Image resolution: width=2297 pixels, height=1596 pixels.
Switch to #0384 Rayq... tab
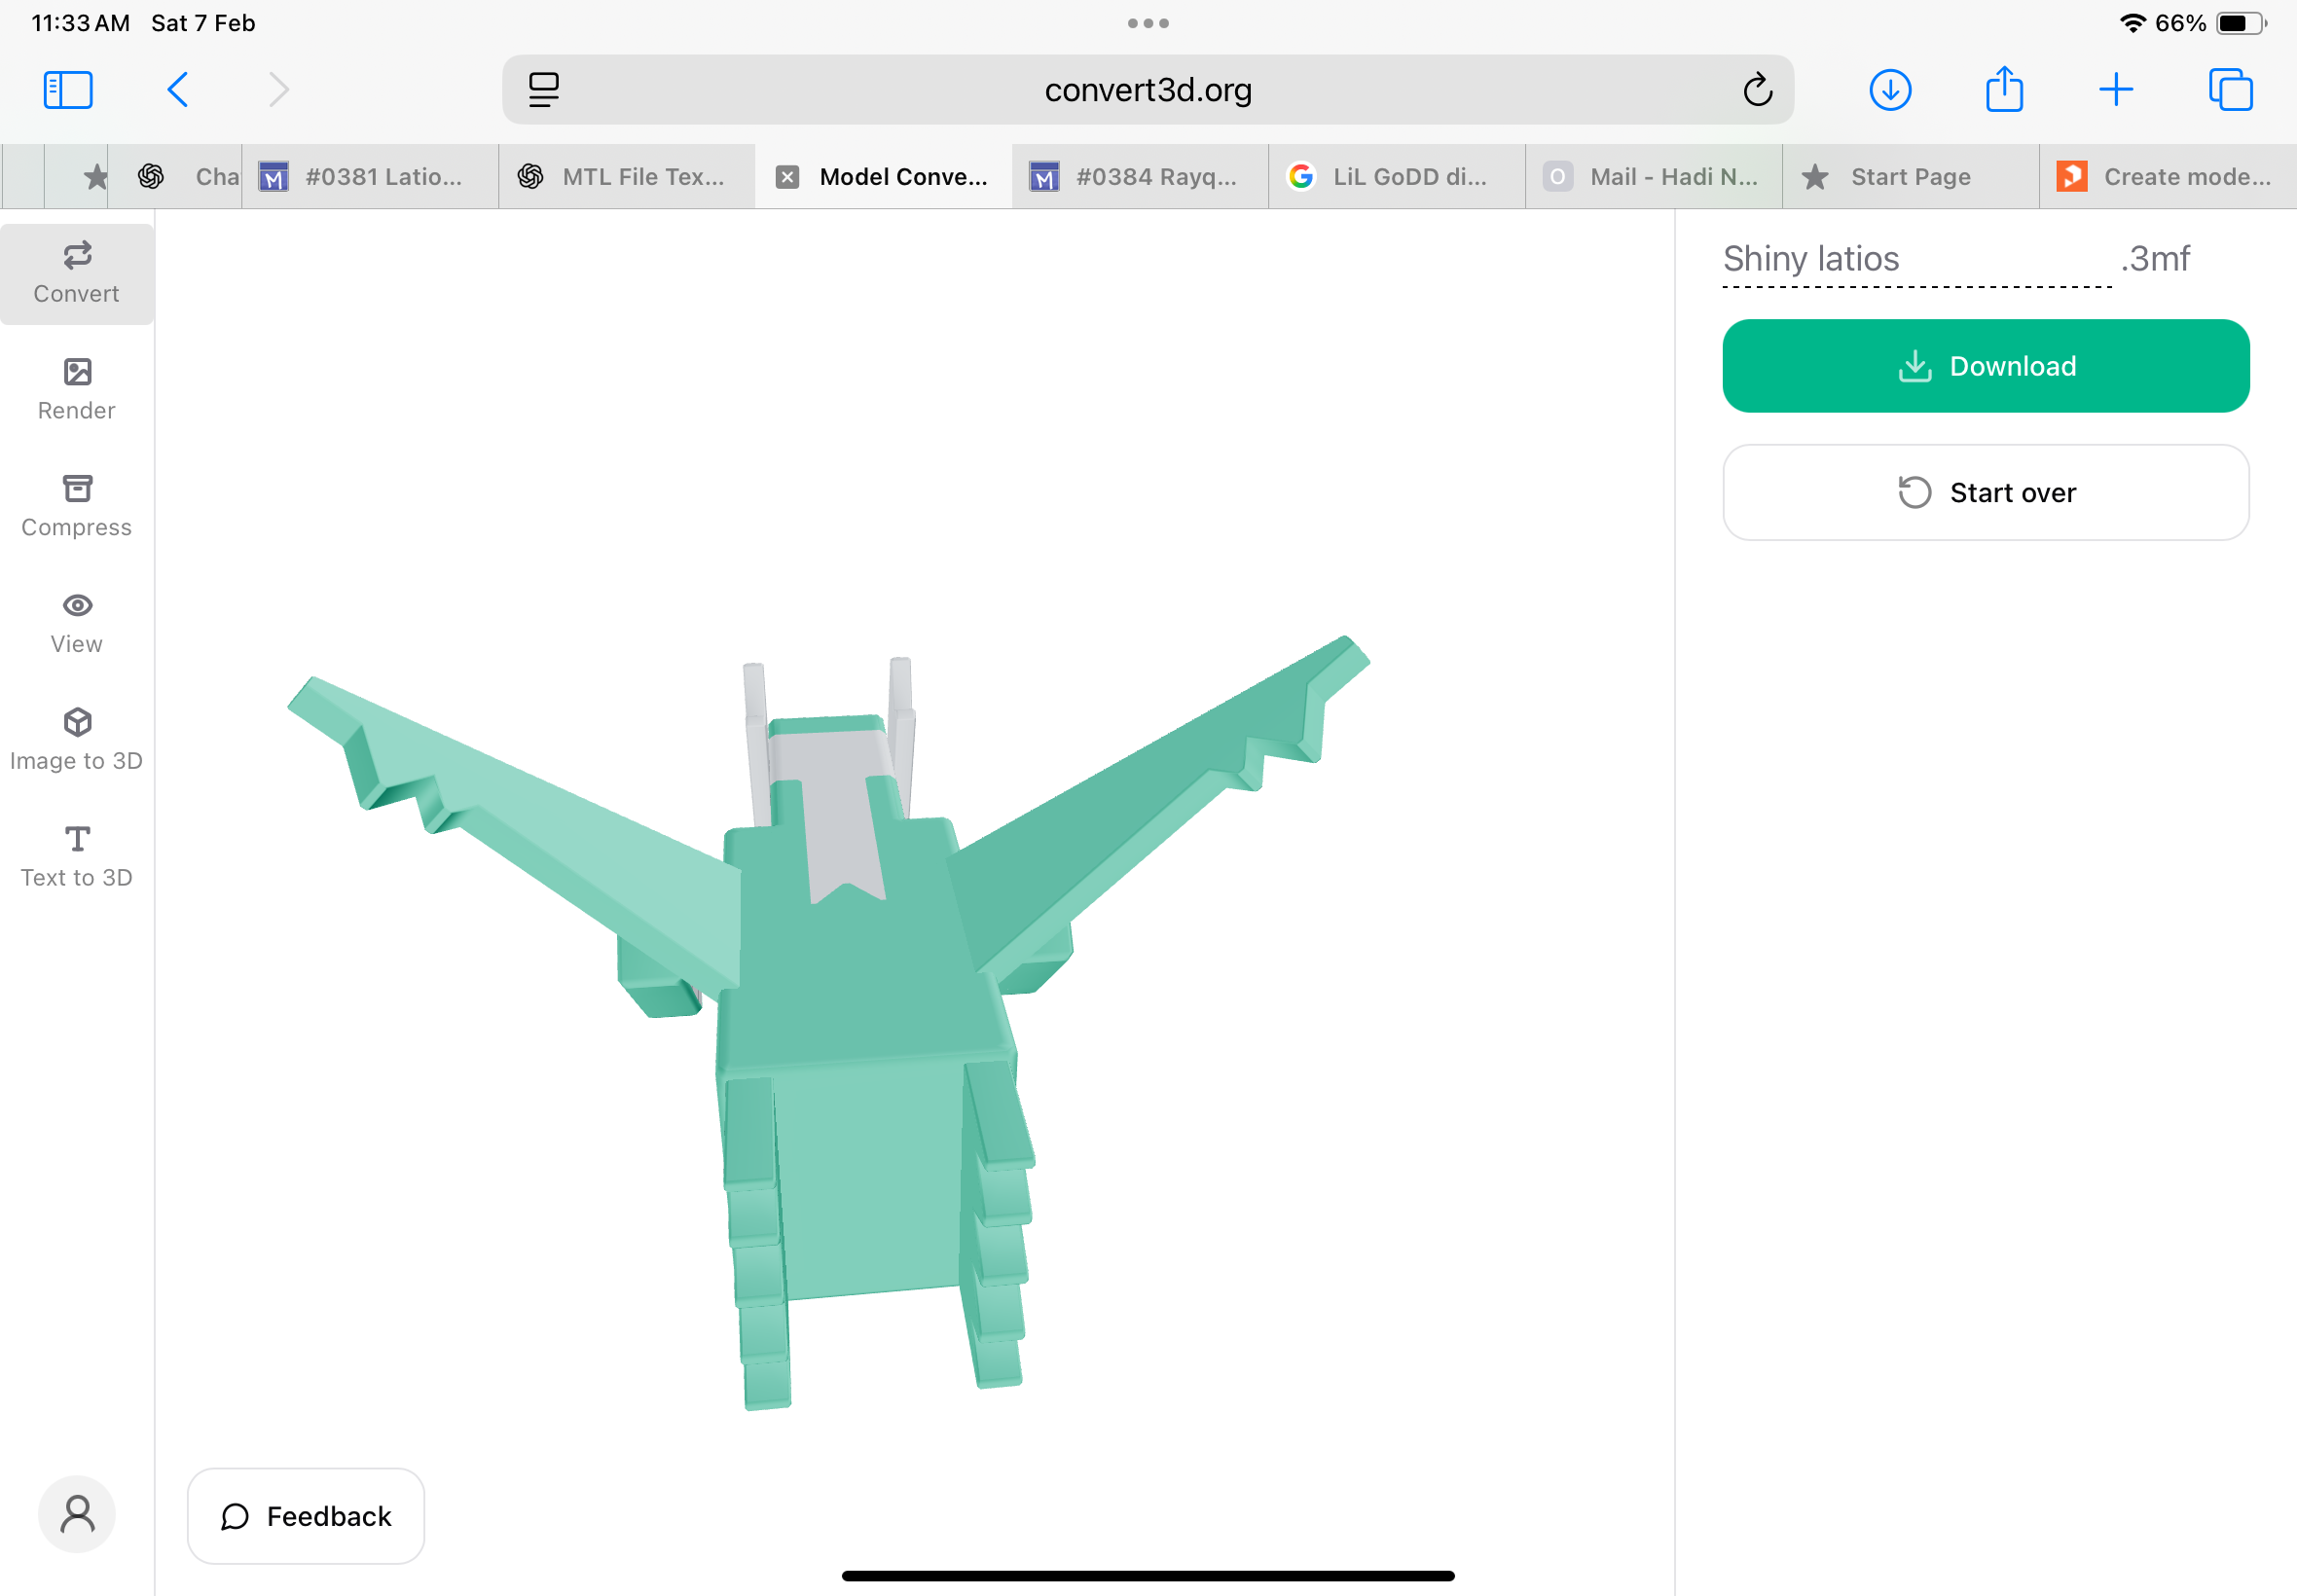1140,177
